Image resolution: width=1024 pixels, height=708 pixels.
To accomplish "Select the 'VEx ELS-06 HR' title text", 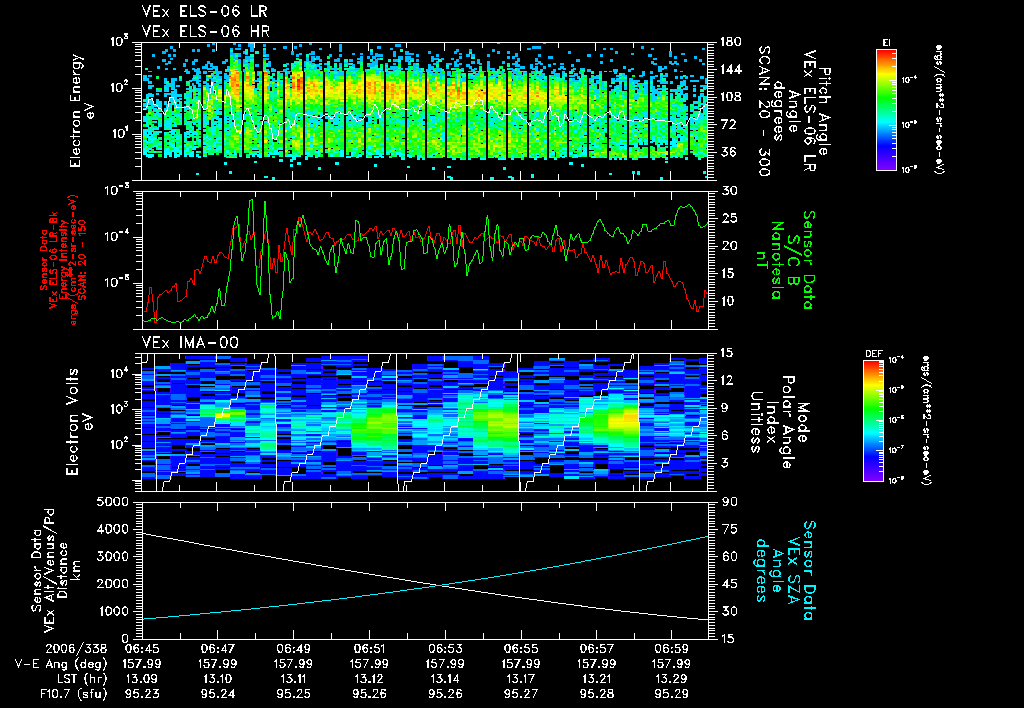I will [x=206, y=31].
